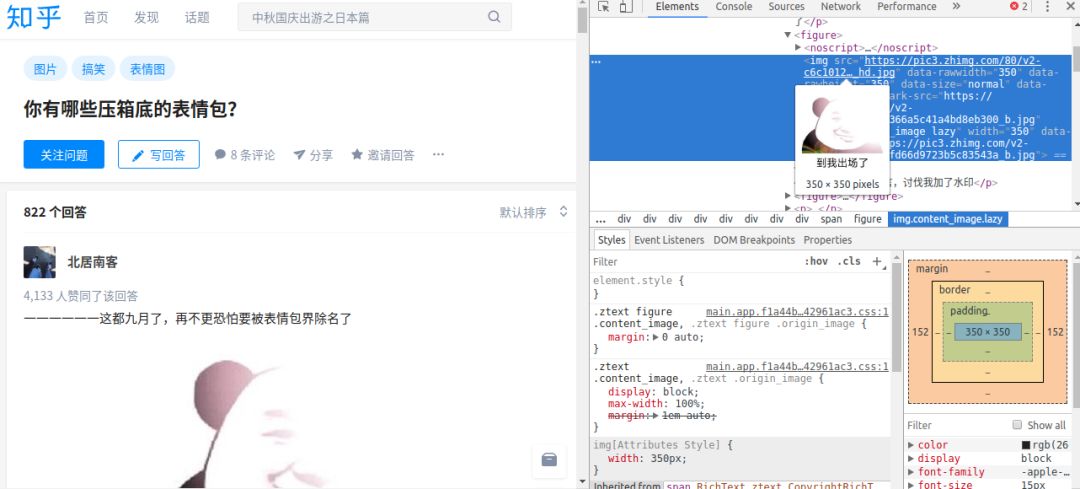Go to 话题 in Zhihu nav
The height and width of the screenshot is (489, 1080).
point(197,17)
